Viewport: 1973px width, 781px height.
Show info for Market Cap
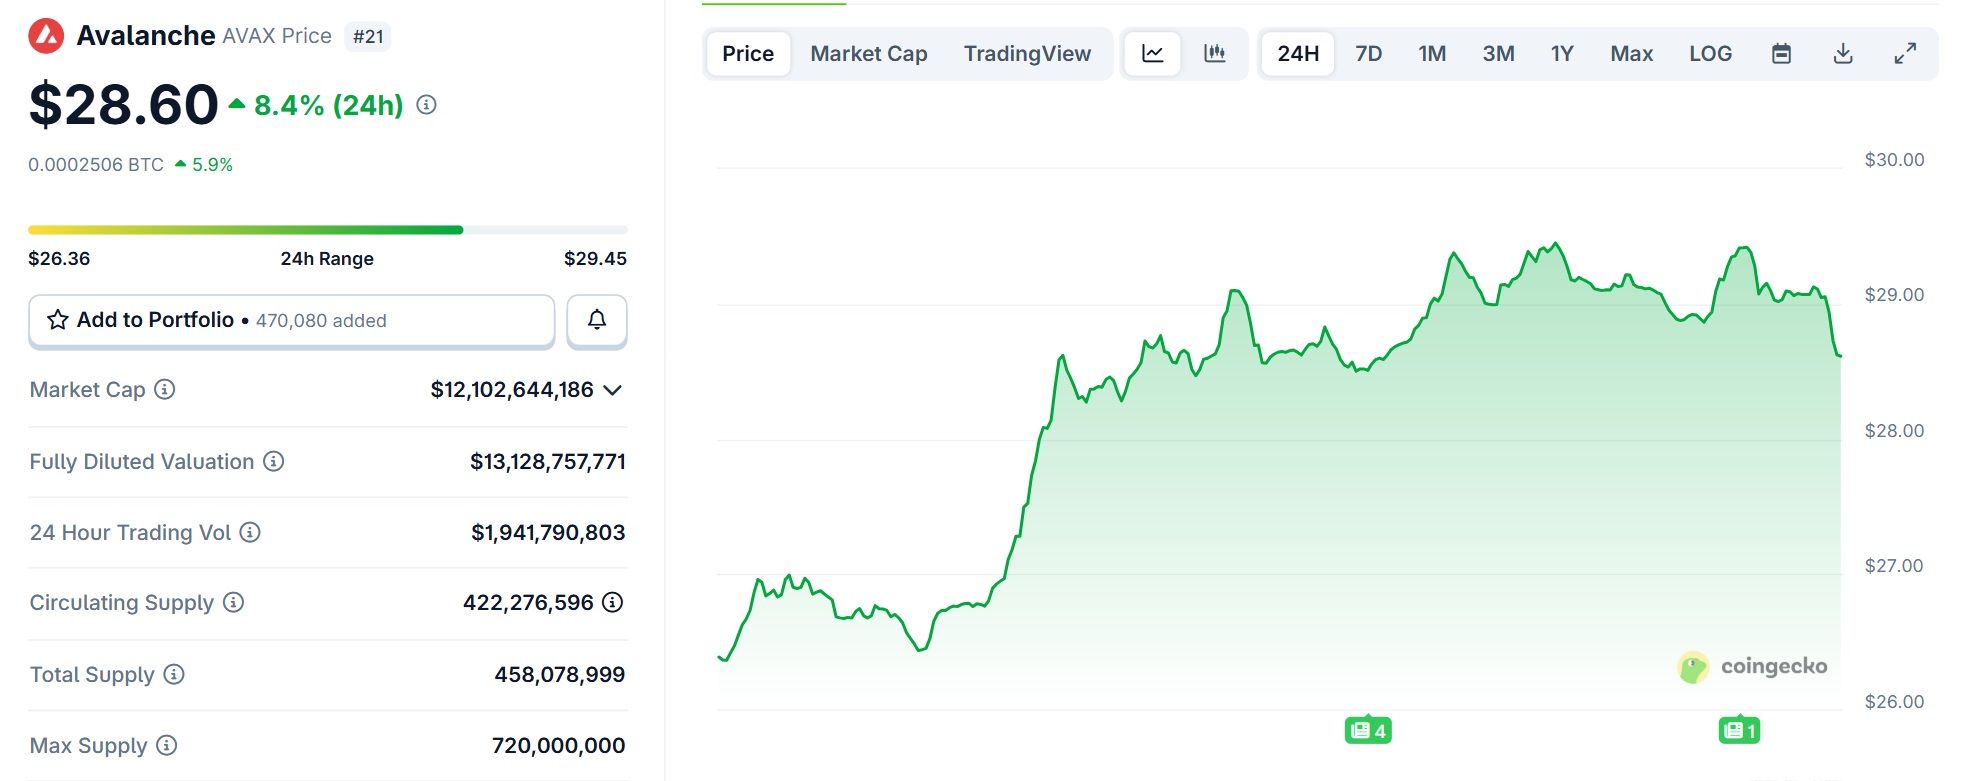click(165, 390)
